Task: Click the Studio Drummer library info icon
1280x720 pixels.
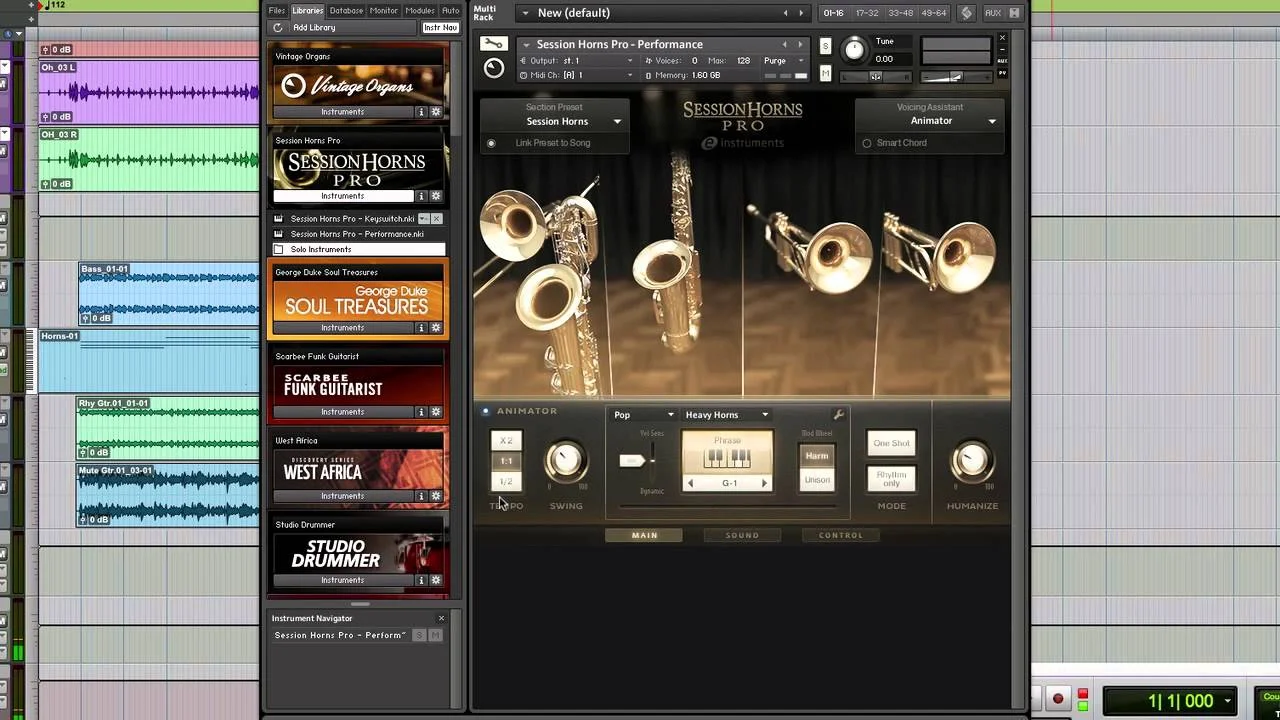Action: tap(421, 580)
